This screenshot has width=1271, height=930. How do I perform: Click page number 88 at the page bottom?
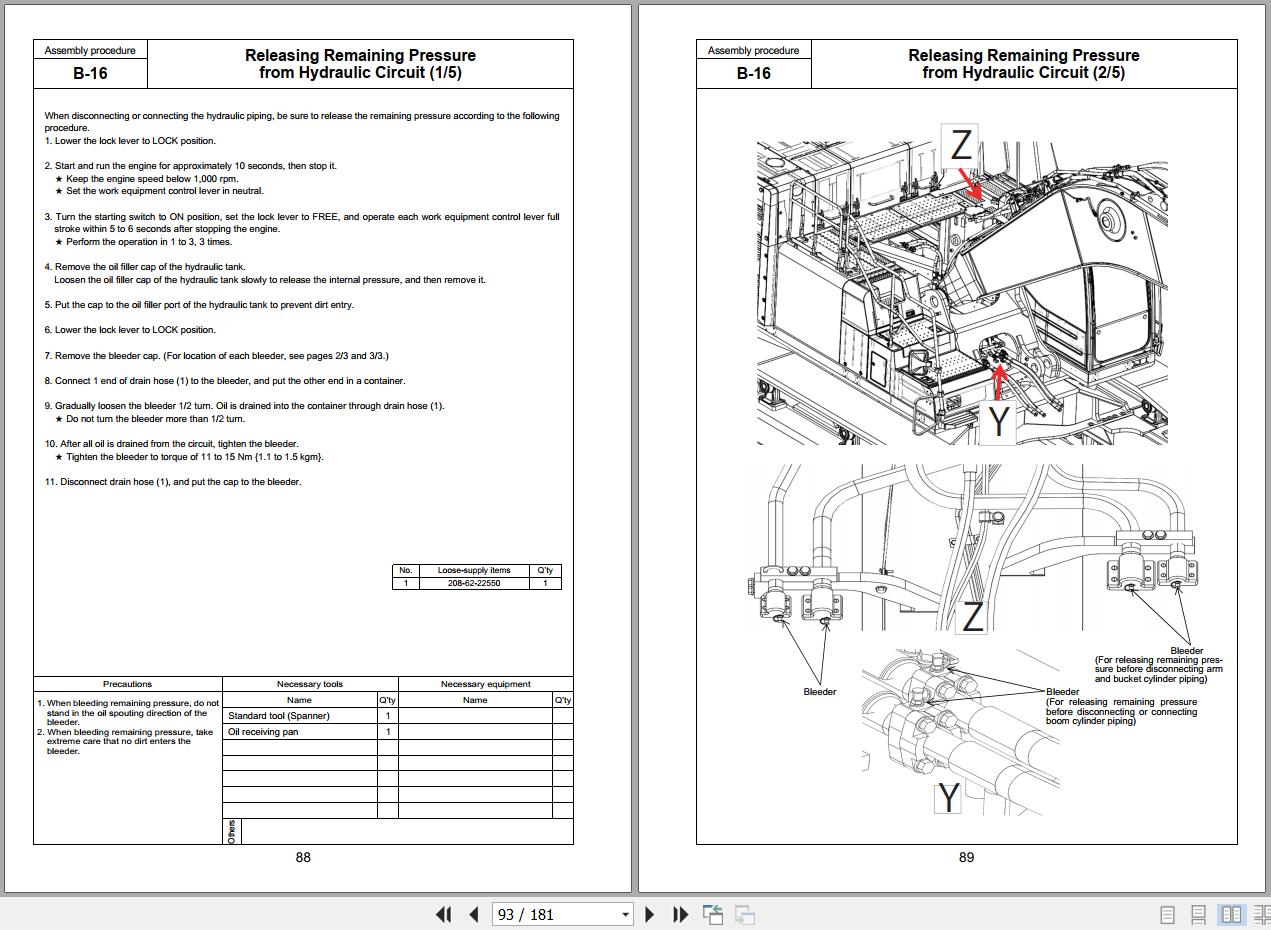(303, 857)
